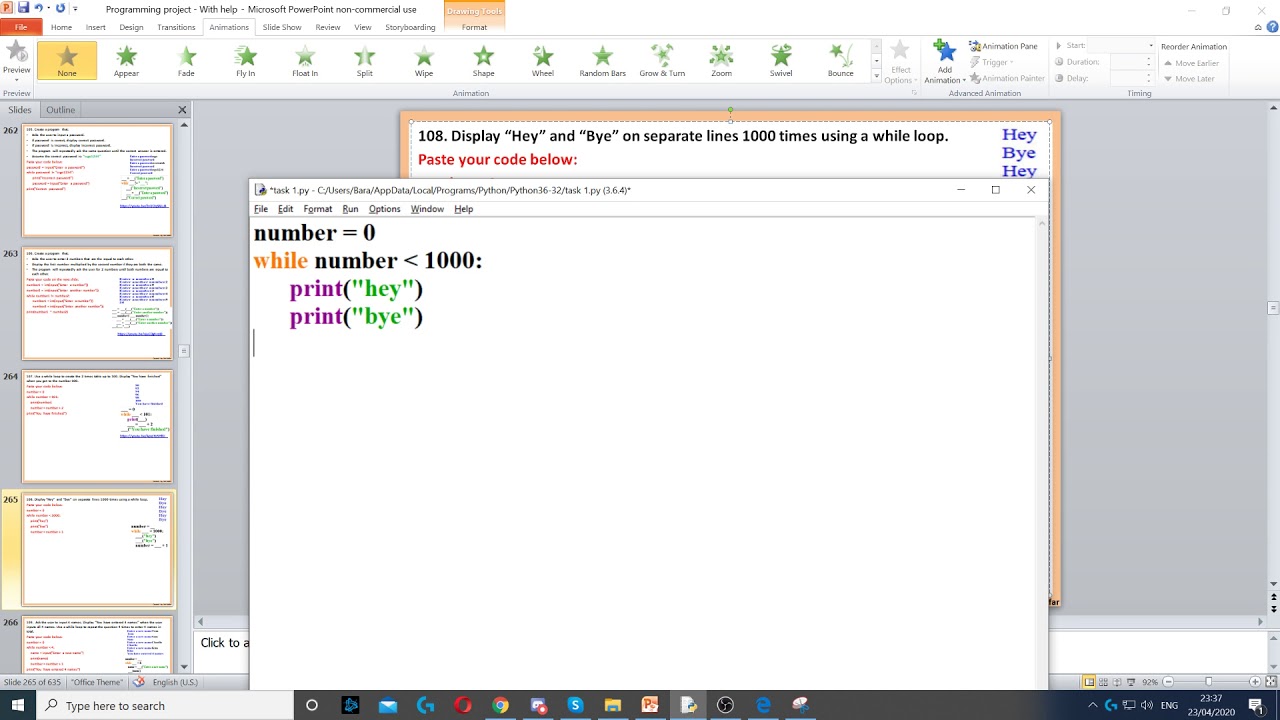Open the Options menu in IDLE
Screen dimensions: 1280x720
[384, 209]
